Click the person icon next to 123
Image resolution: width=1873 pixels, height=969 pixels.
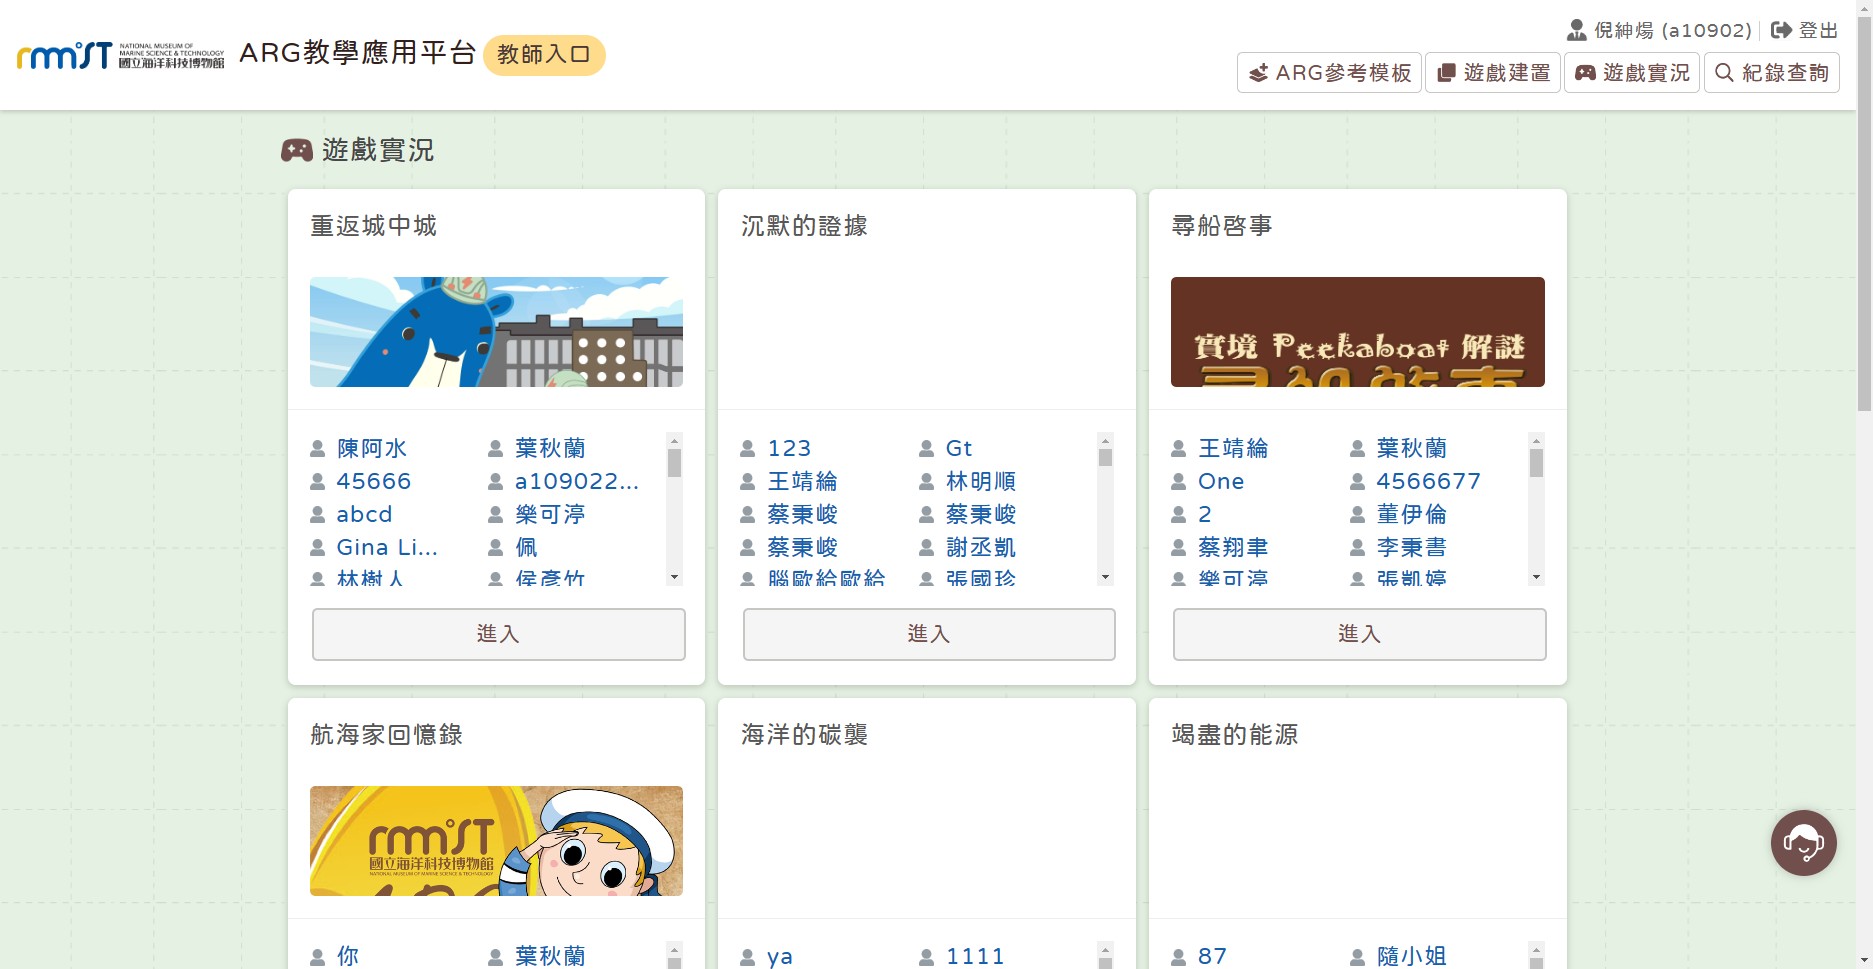tap(747, 449)
